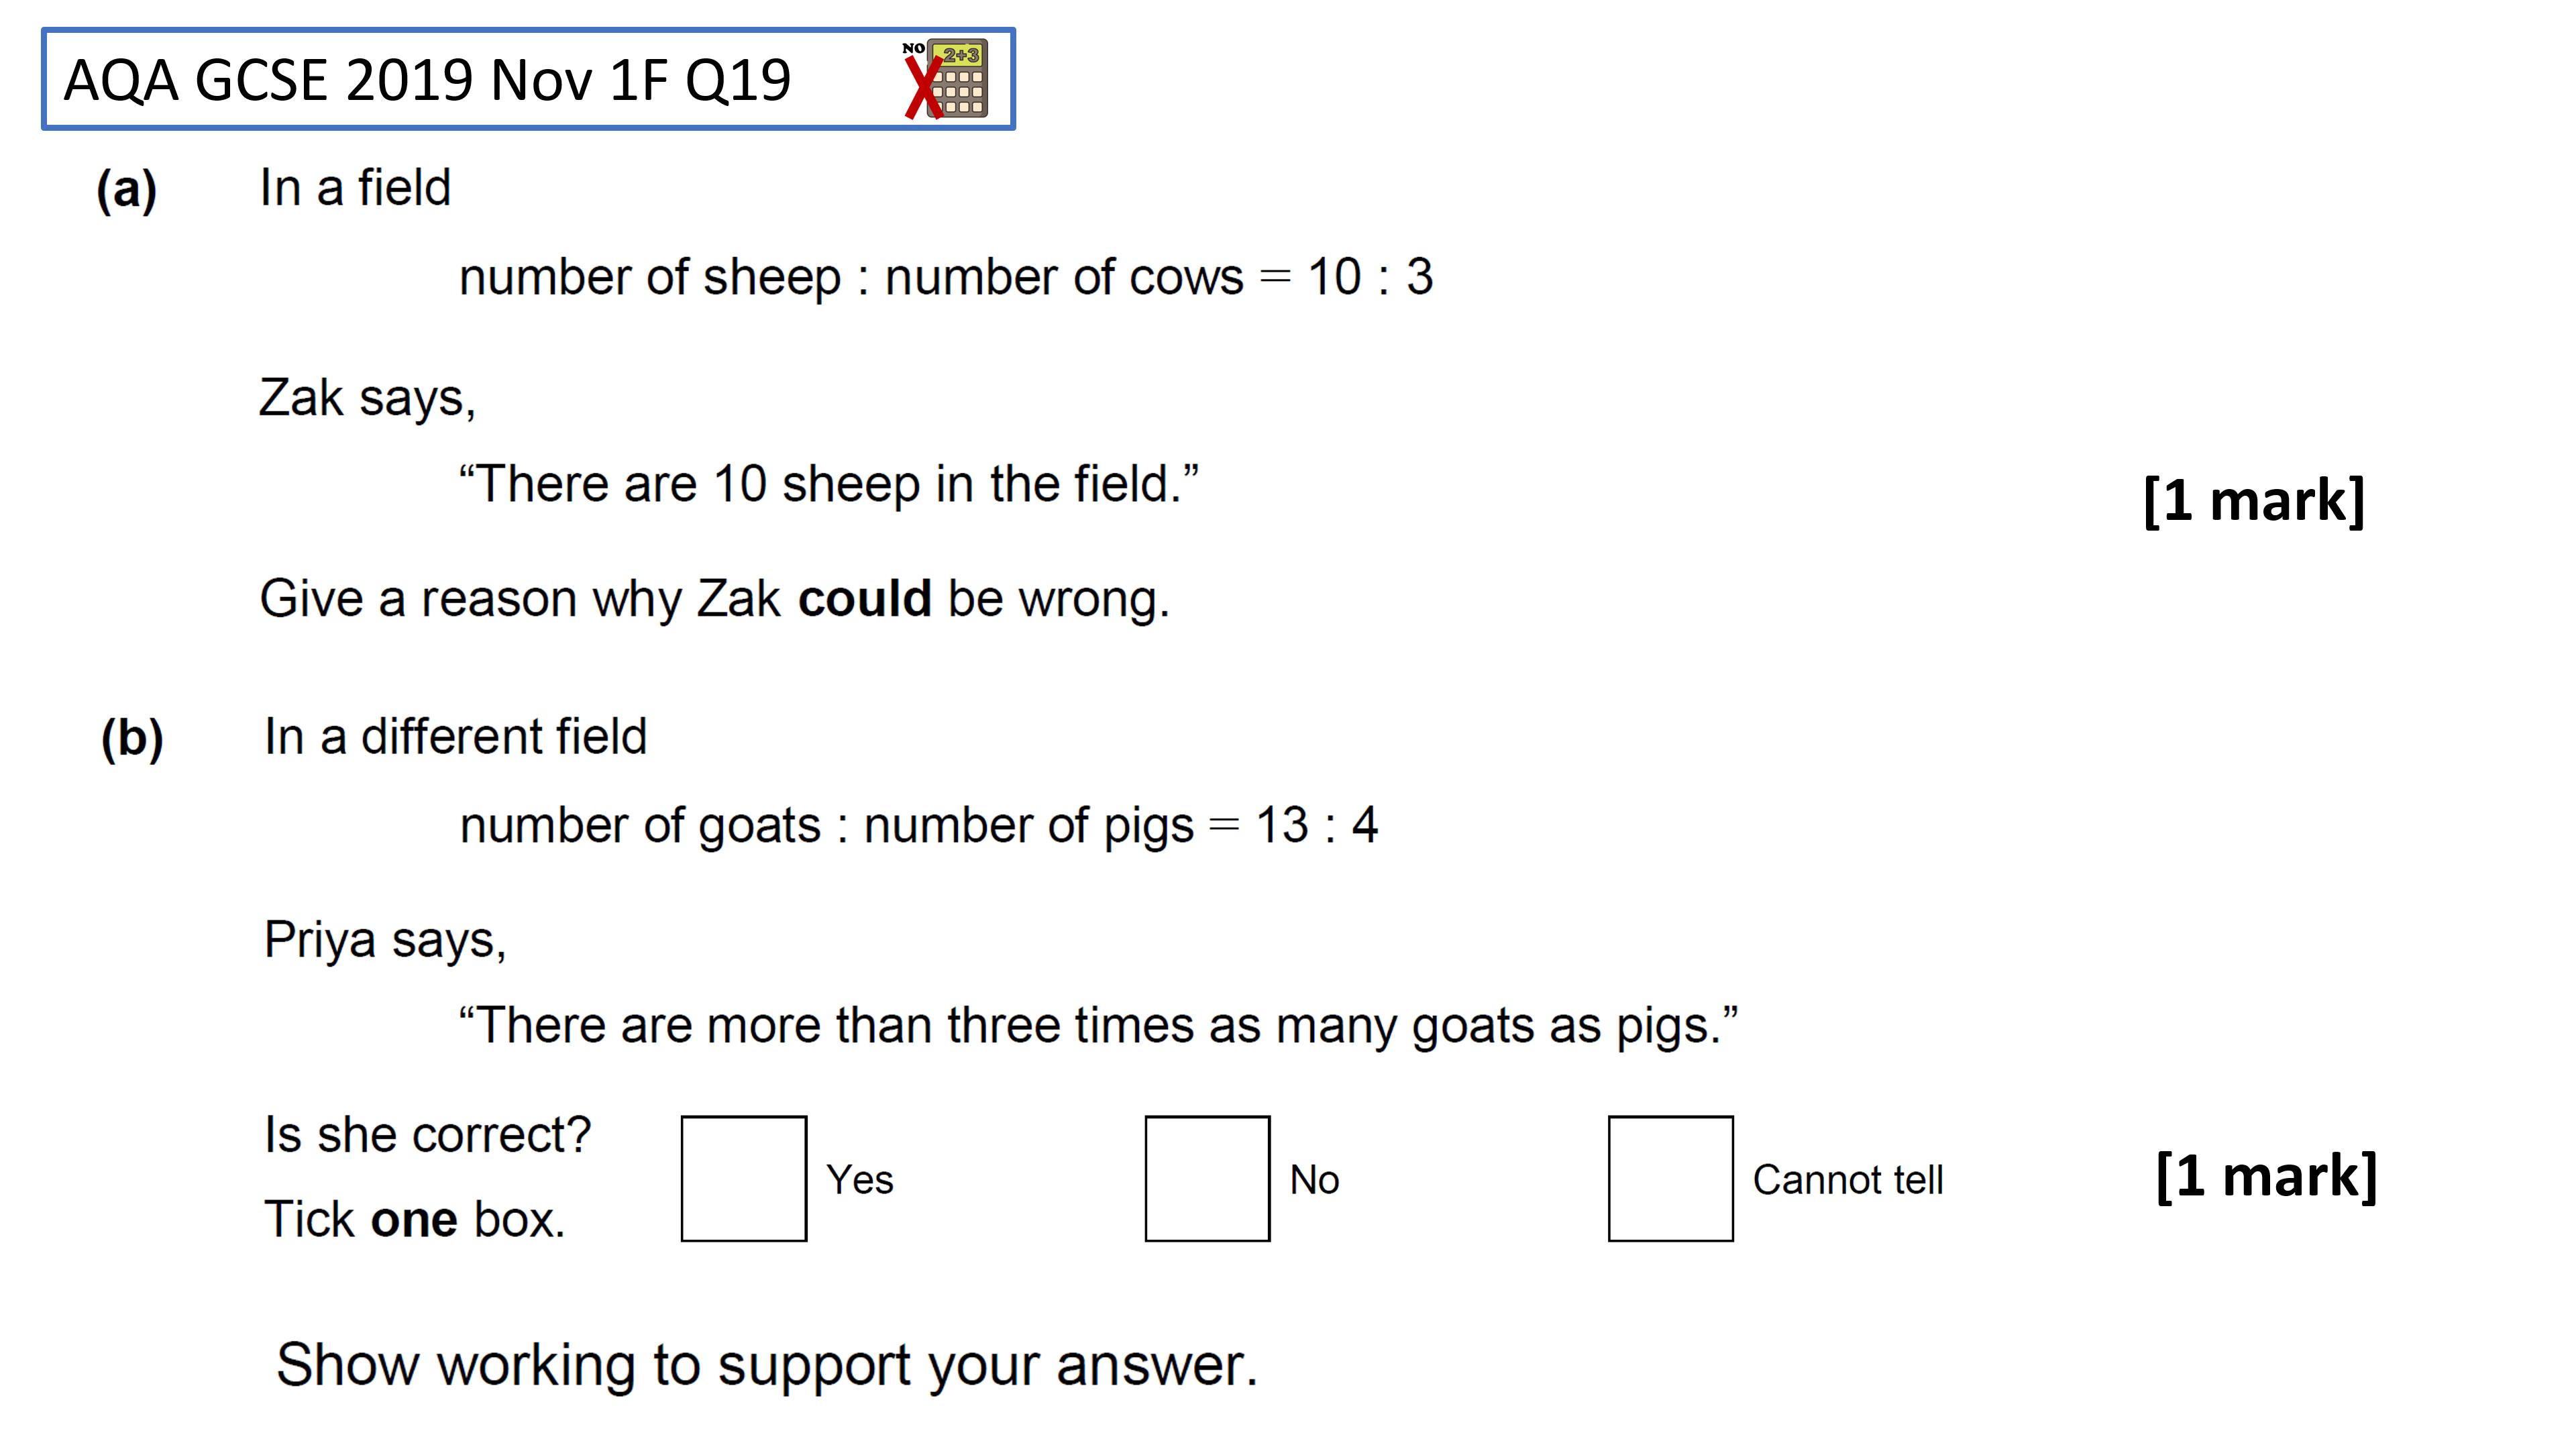Click the 'Cannot tell' label text
The width and height of the screenshot is (2576, 1449).
pyautogui.click(x=1848, y=1180)
